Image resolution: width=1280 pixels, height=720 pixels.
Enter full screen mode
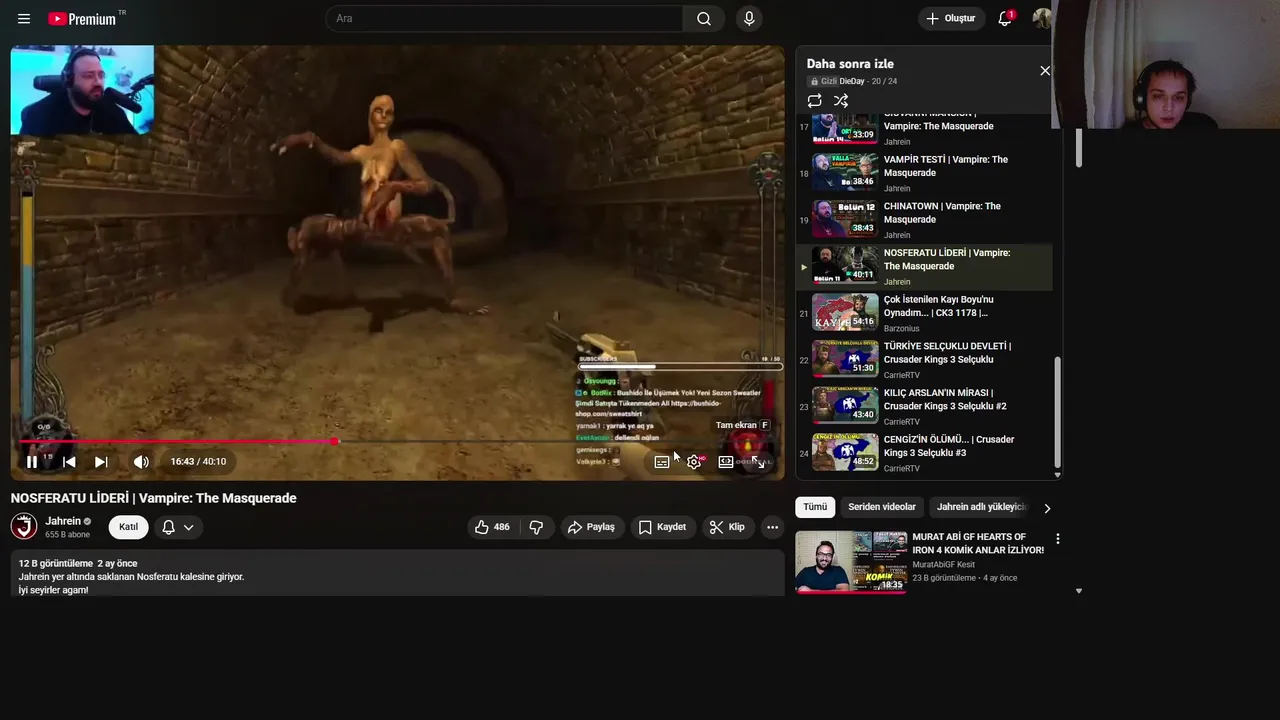(x=759, y=461)
